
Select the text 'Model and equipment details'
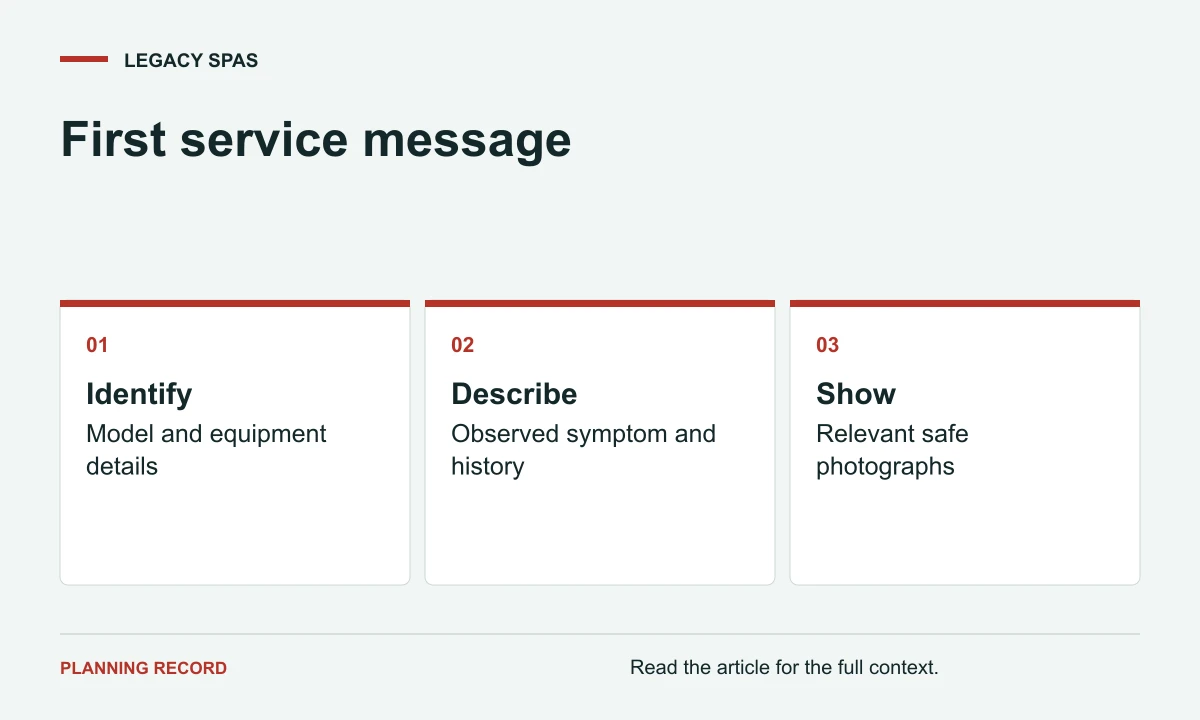(206, 450)
